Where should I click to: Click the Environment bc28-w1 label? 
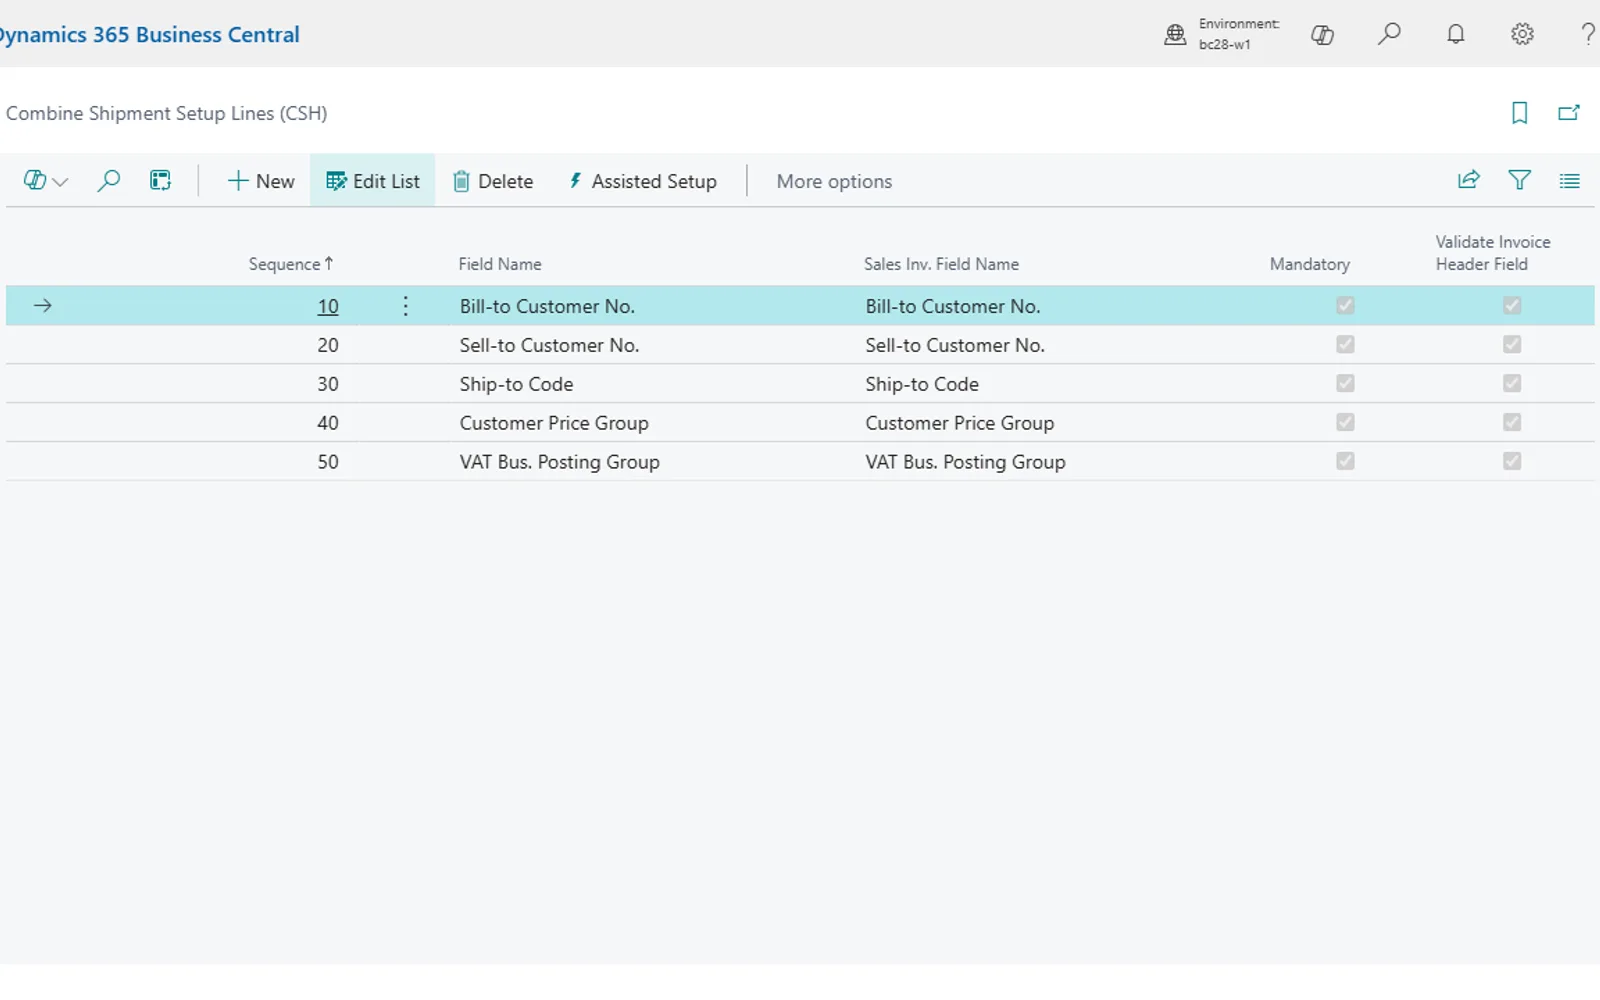click(x=1239, y=34)
